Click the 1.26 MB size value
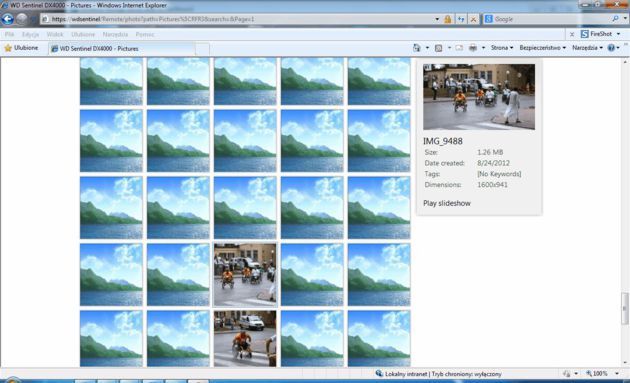Screen dimensions: 630x383 tap(490, 152)
